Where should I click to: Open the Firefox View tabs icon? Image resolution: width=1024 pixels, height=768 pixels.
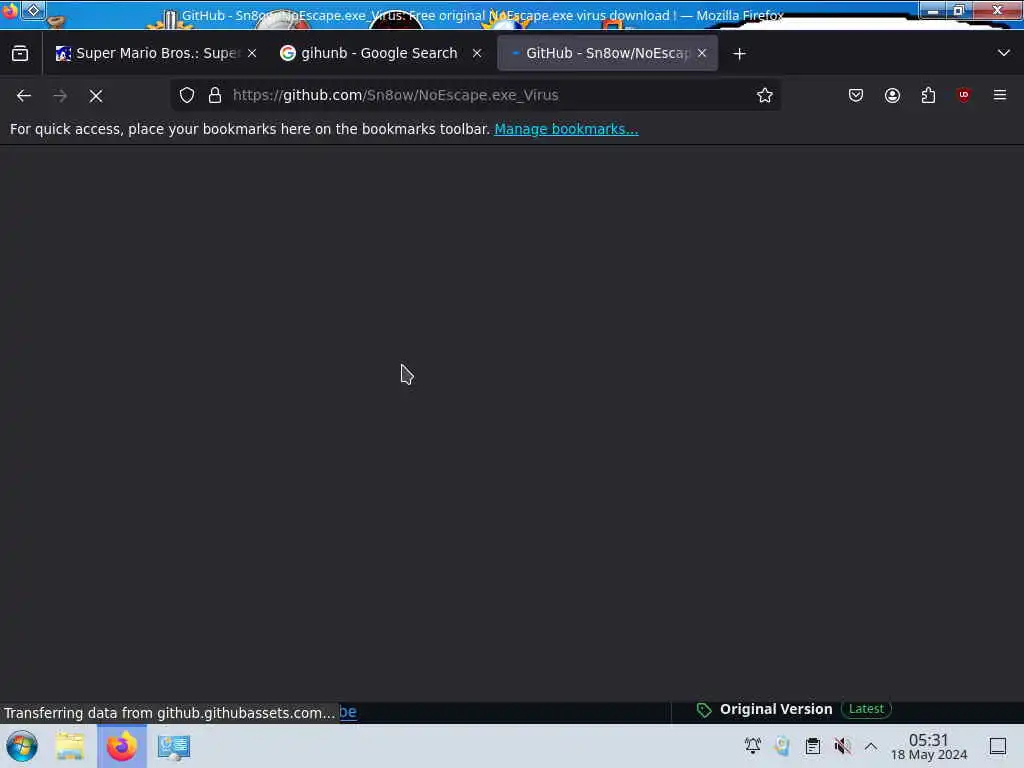(20, 54)
